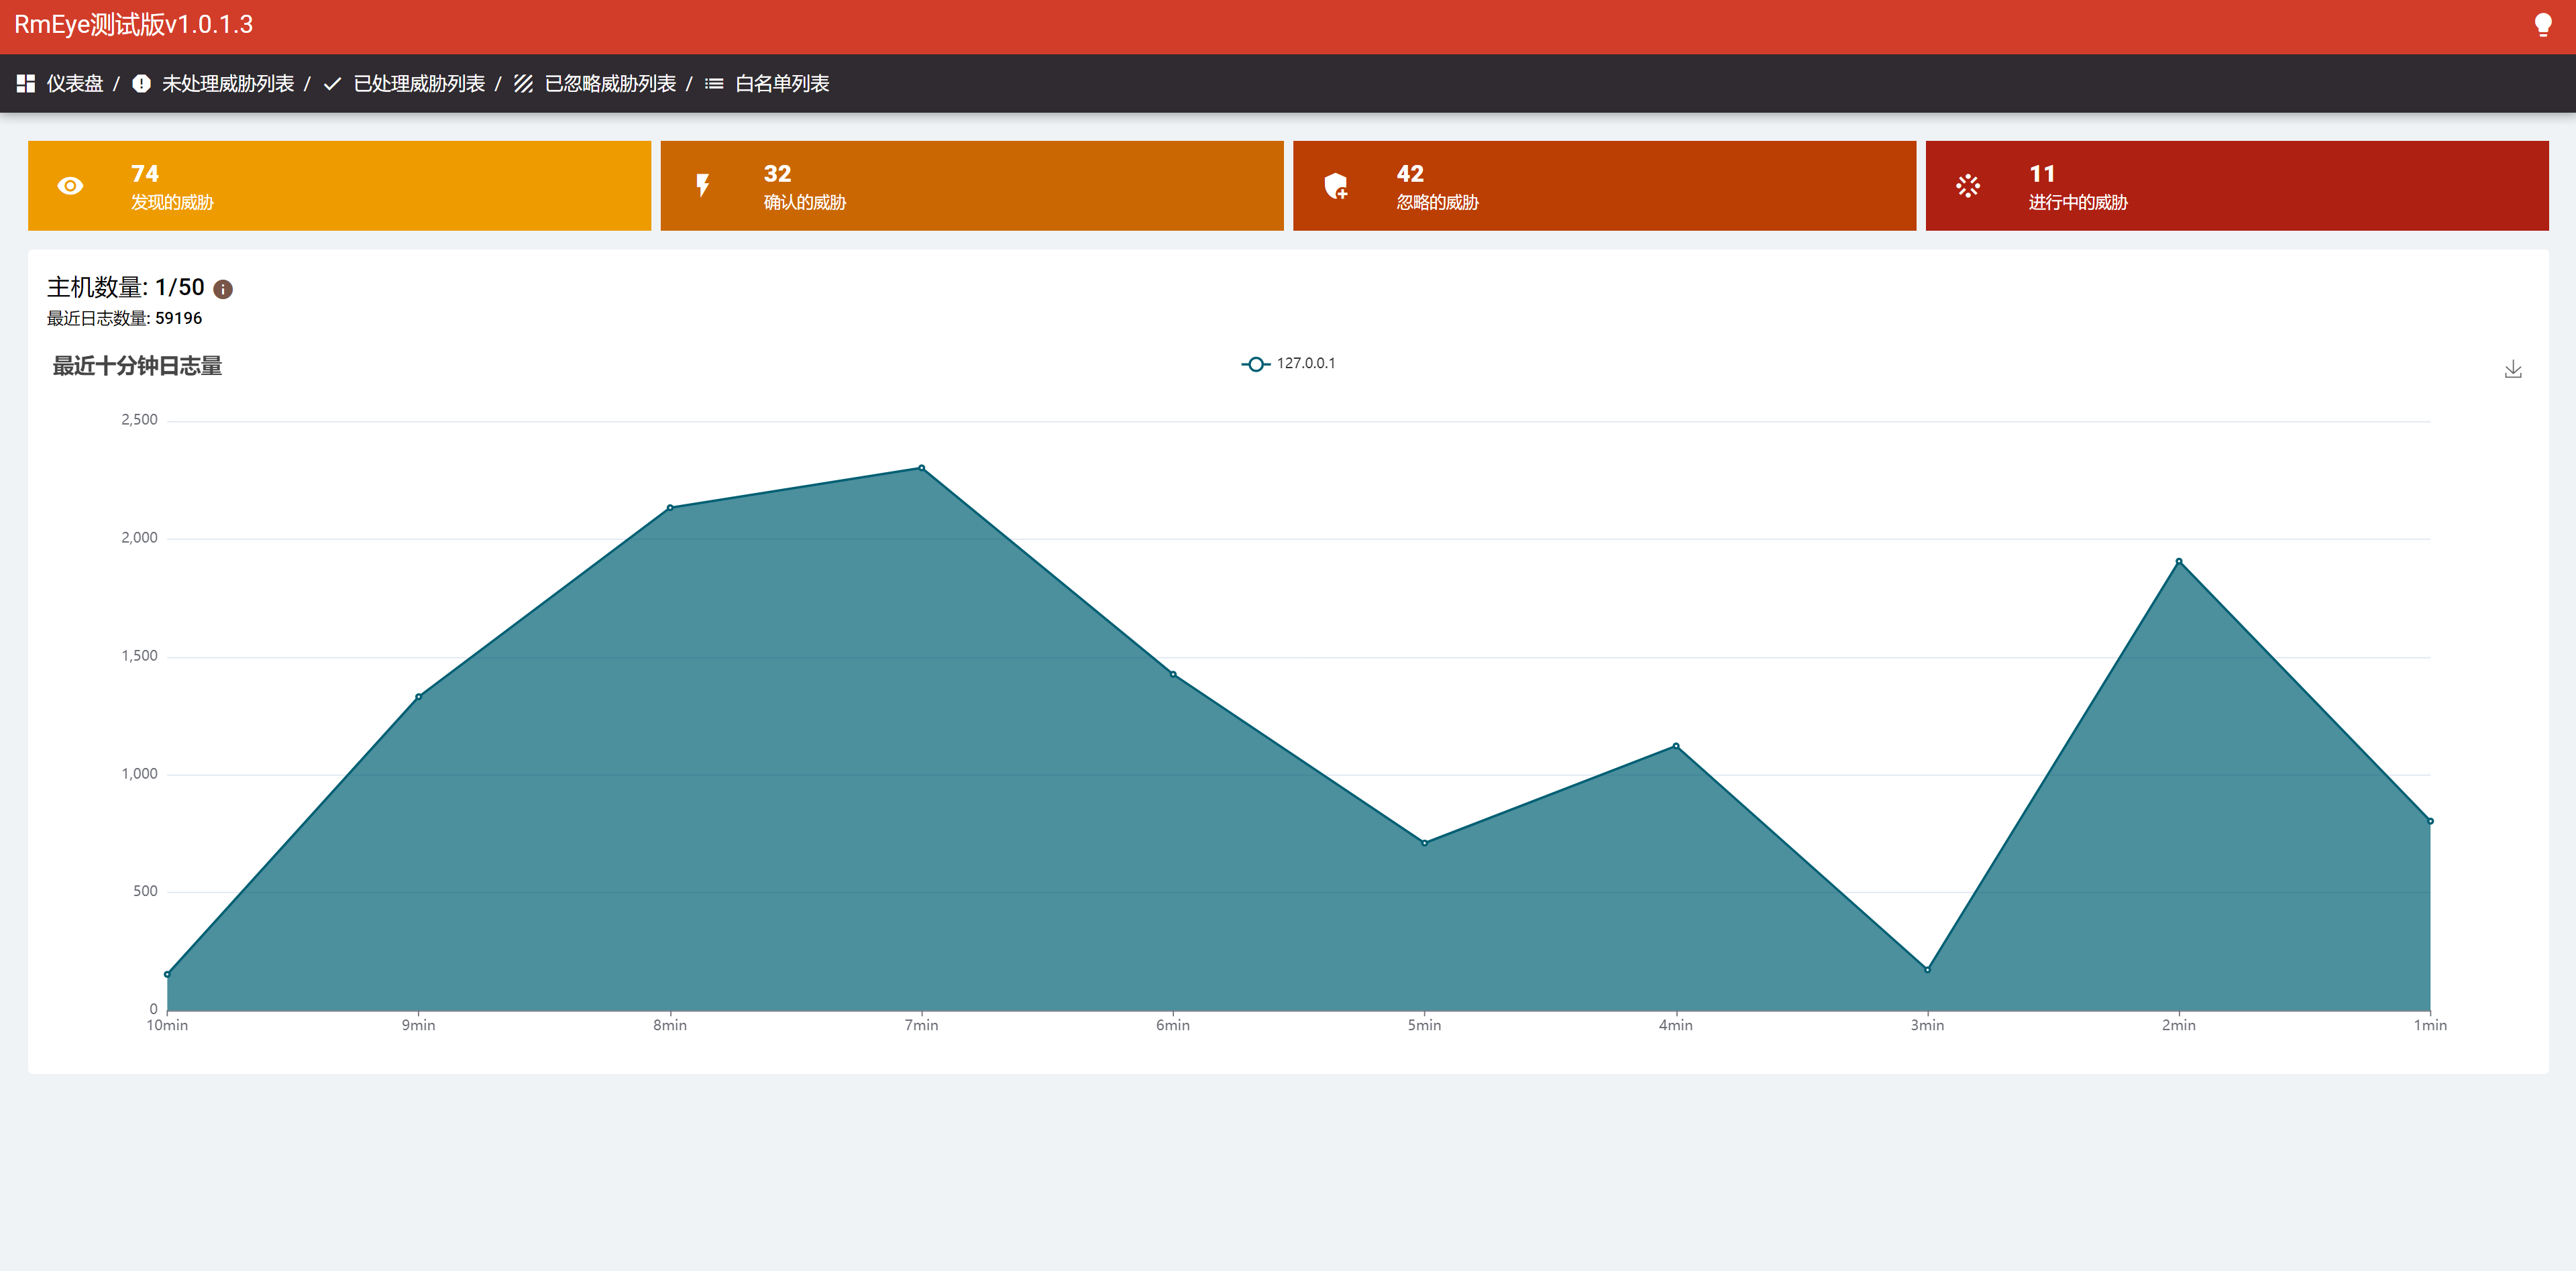Open the 未处理威胁列表 page
The width and height of the screenshot is (2576, 1271).
tap(228, 84)
